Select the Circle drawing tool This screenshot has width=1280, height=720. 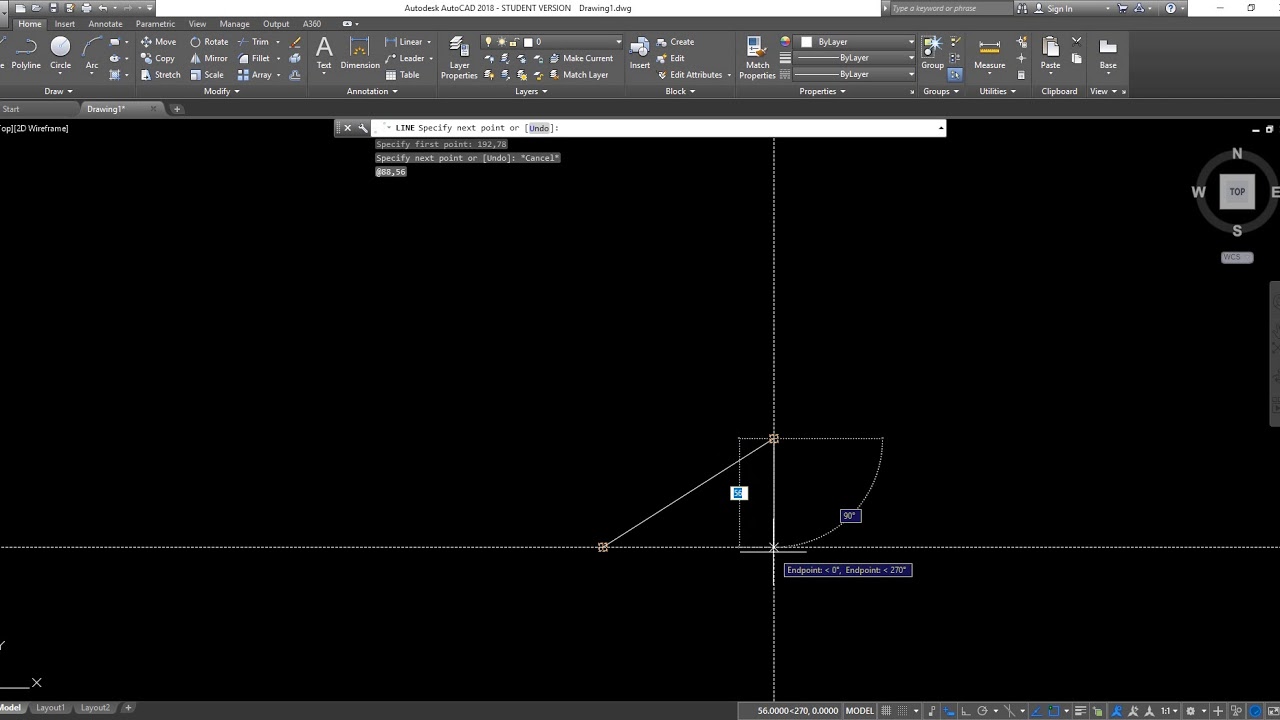61,52
